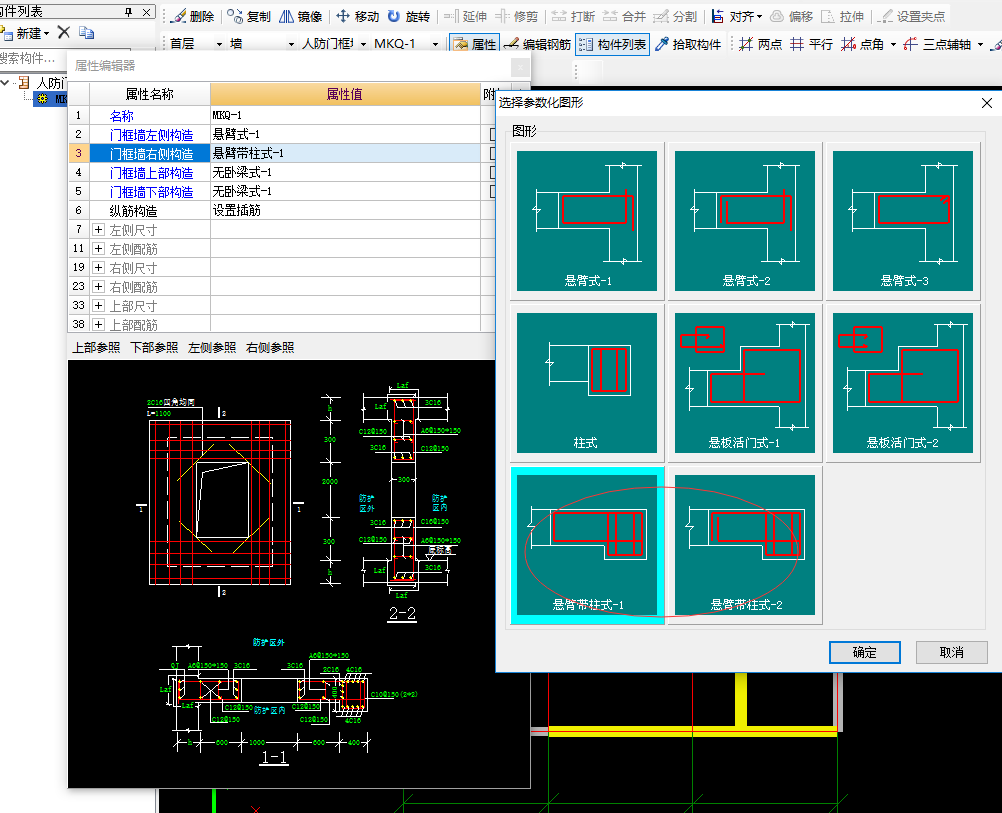The image size is (1002, 813).
Task: Click the 取消 cancel button
Action: point(952,653)
